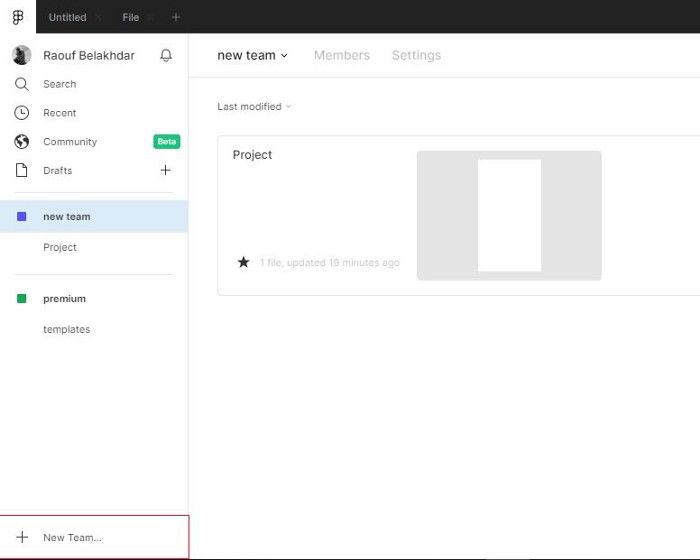
Task: Open notifications bell icon
Action: 166,55
